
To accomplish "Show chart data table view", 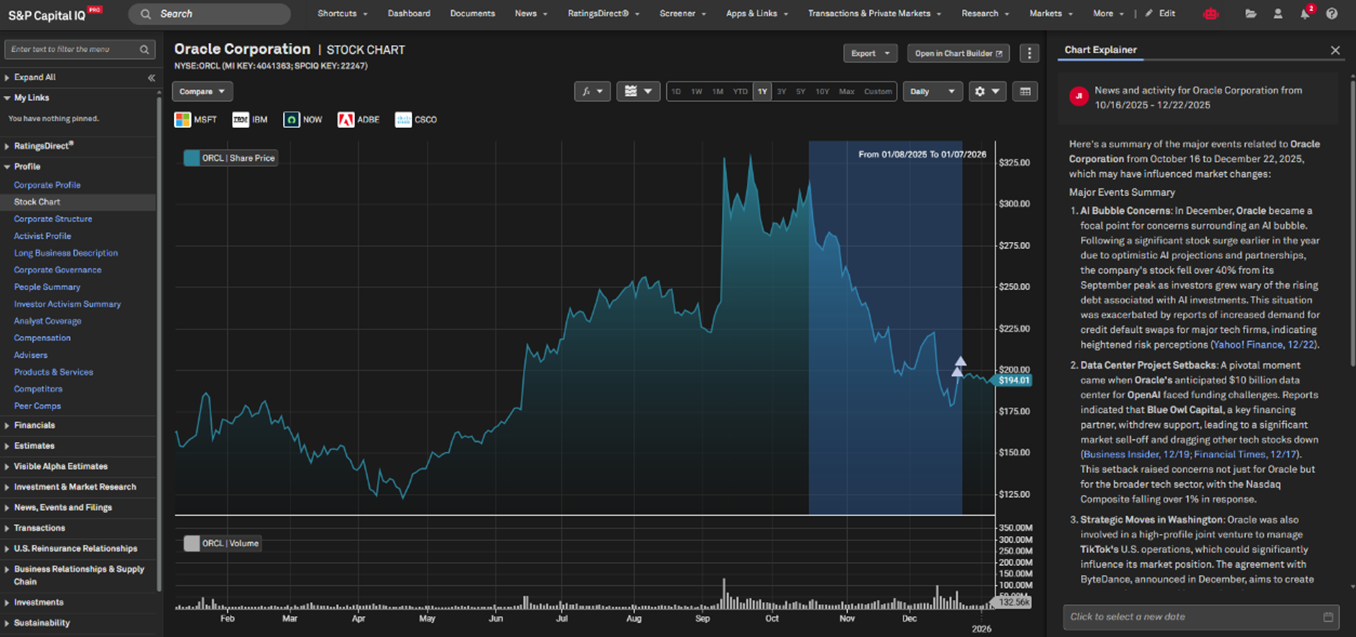I will click(x=1025, y=91).
